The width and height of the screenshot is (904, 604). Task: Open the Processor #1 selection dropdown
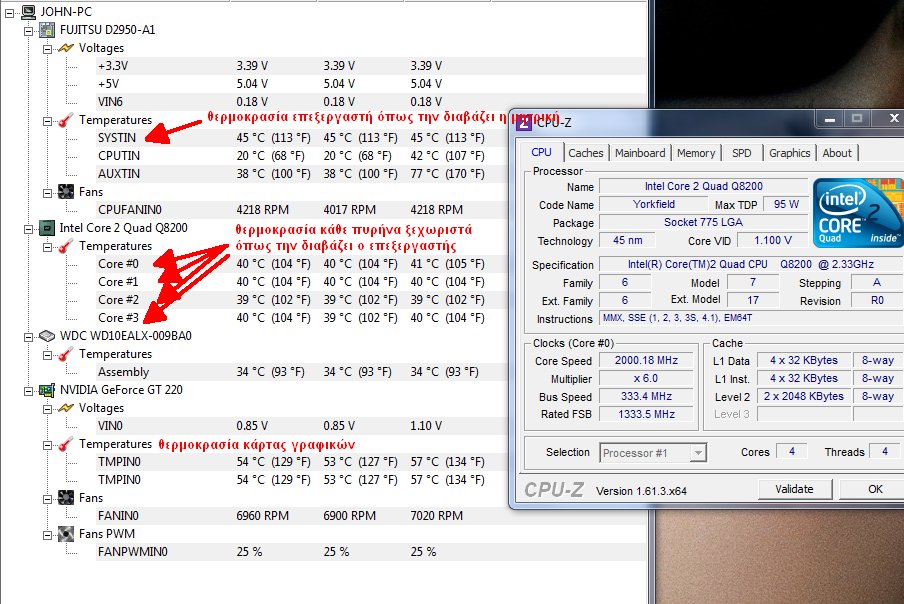(x=698, y=453)
